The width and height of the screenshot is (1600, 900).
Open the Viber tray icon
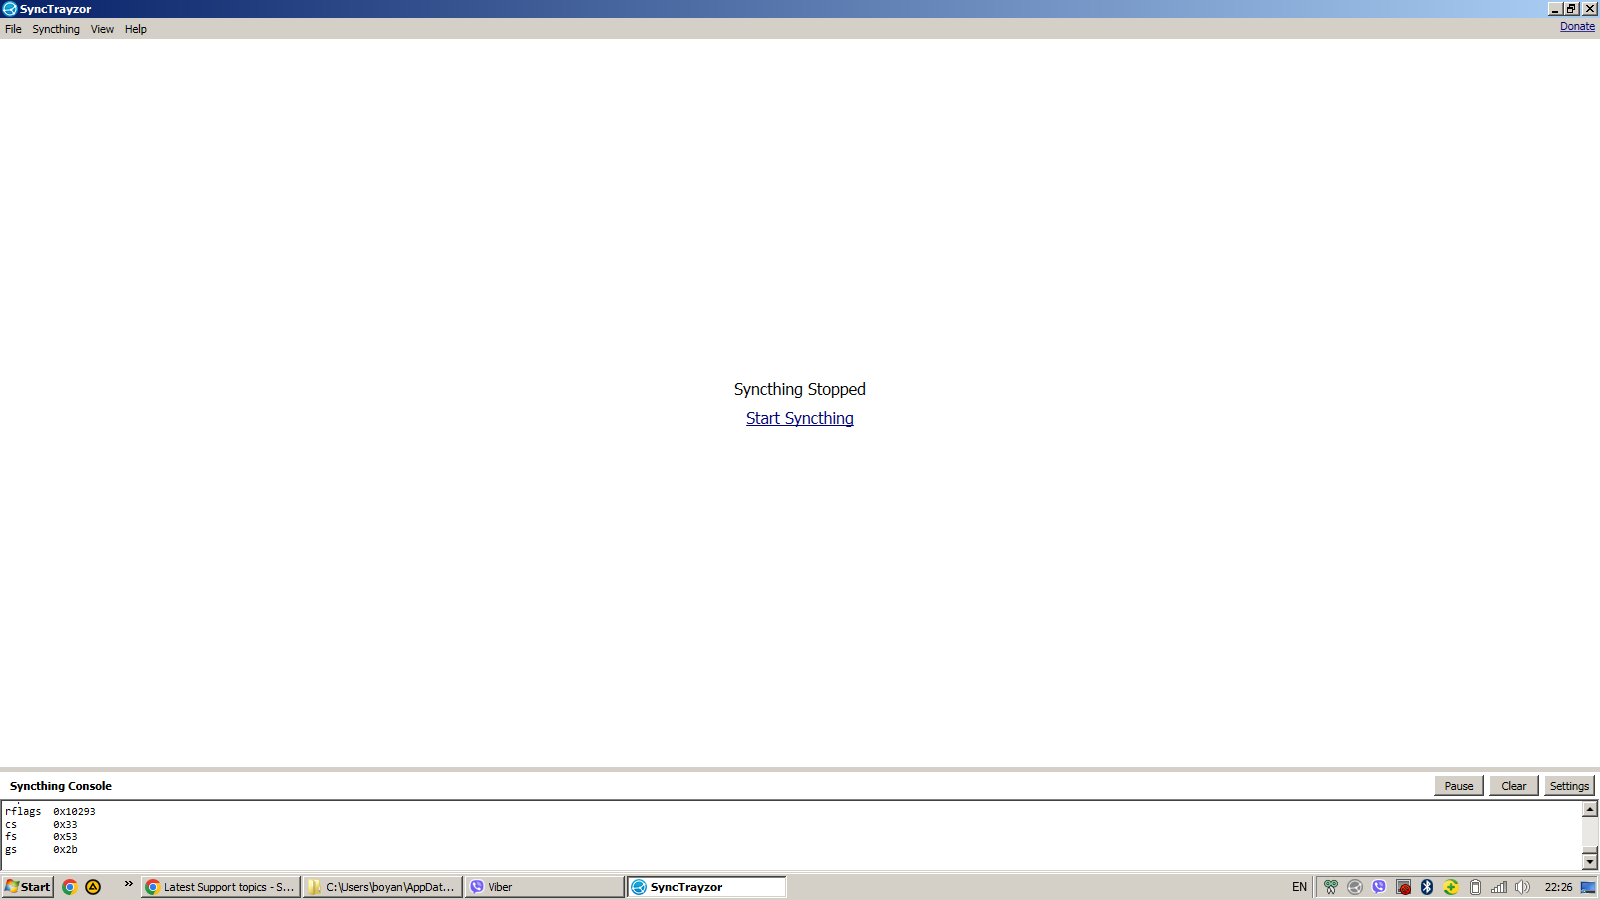1379,887
